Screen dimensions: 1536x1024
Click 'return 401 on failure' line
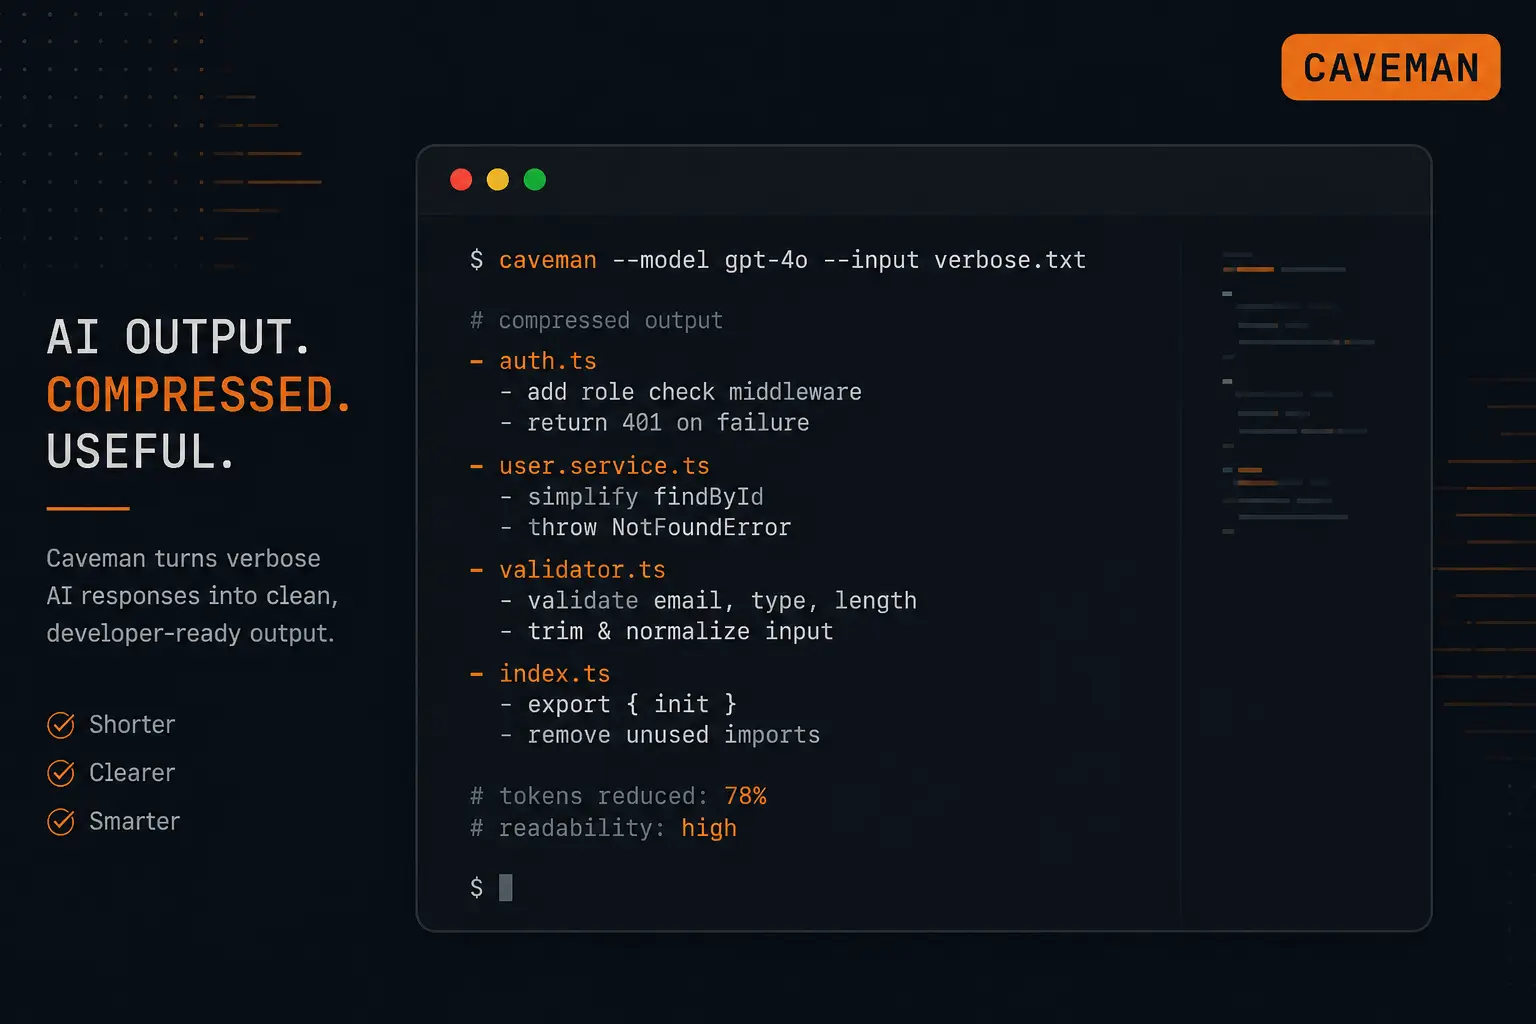click(668, 422)
